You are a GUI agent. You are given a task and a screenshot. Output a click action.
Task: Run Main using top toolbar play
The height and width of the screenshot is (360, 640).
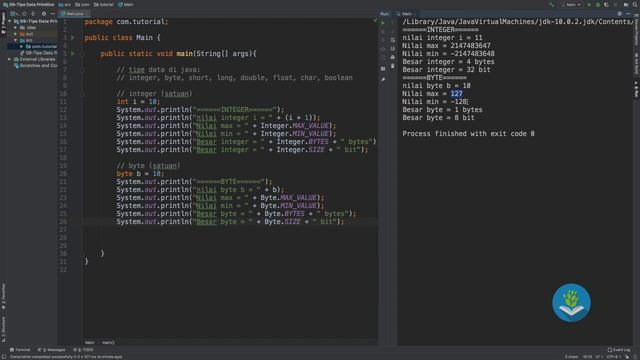point(589,4)
